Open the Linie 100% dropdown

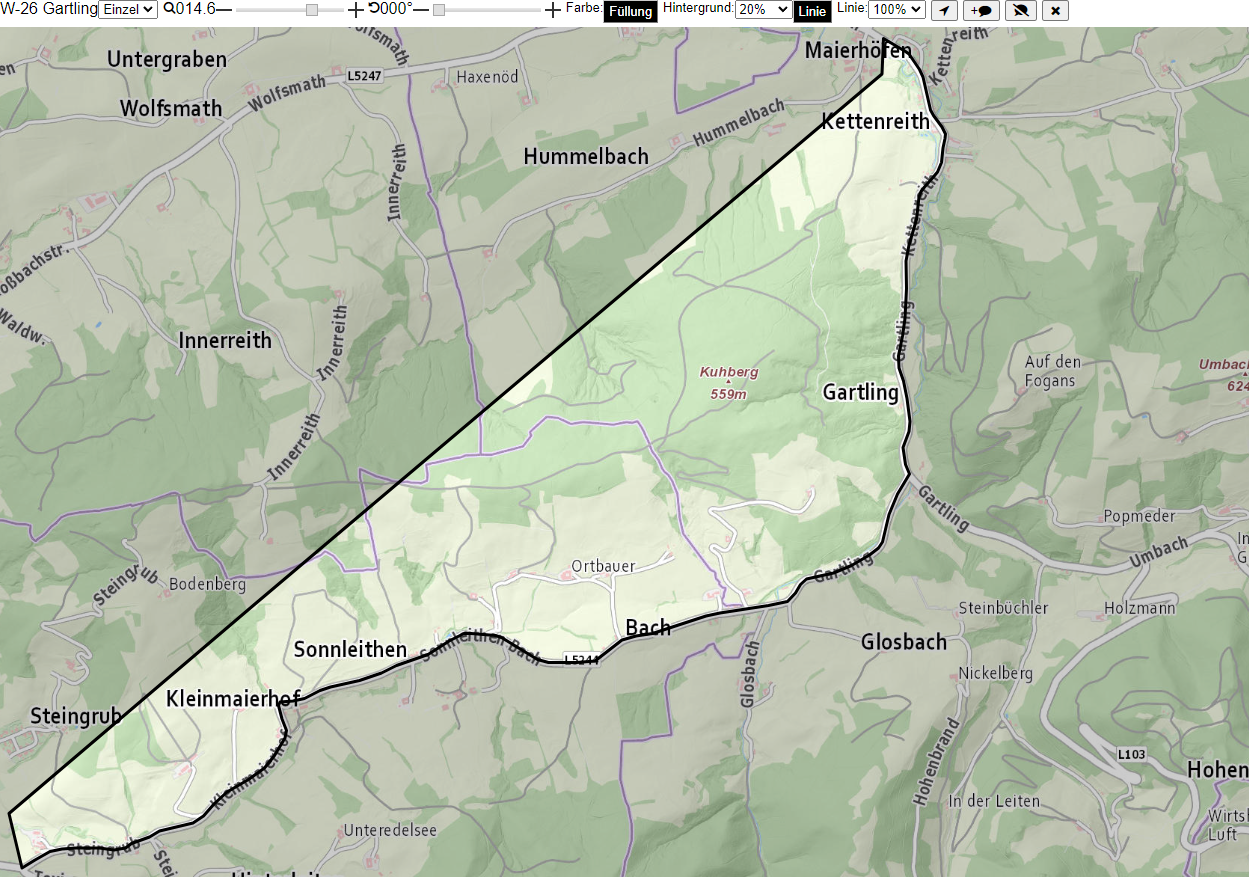[x=897, y=9]
